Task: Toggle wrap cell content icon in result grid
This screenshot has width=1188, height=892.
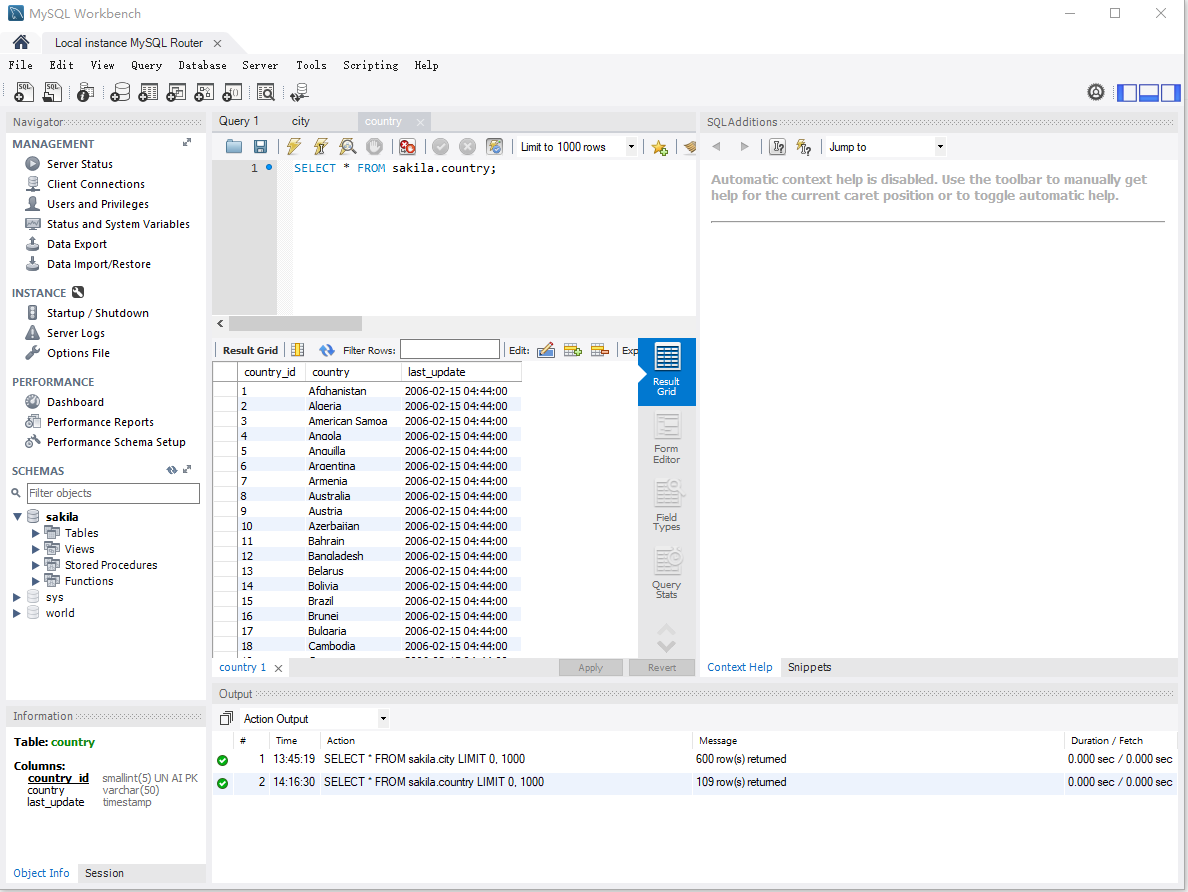Action: click(298, 350)
